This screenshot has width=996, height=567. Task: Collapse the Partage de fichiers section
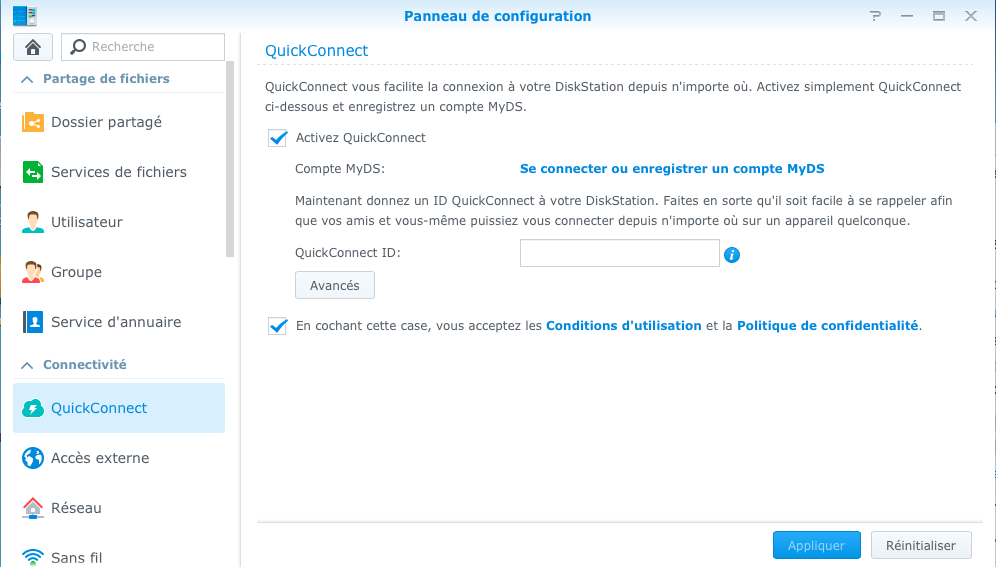(27, 79)
